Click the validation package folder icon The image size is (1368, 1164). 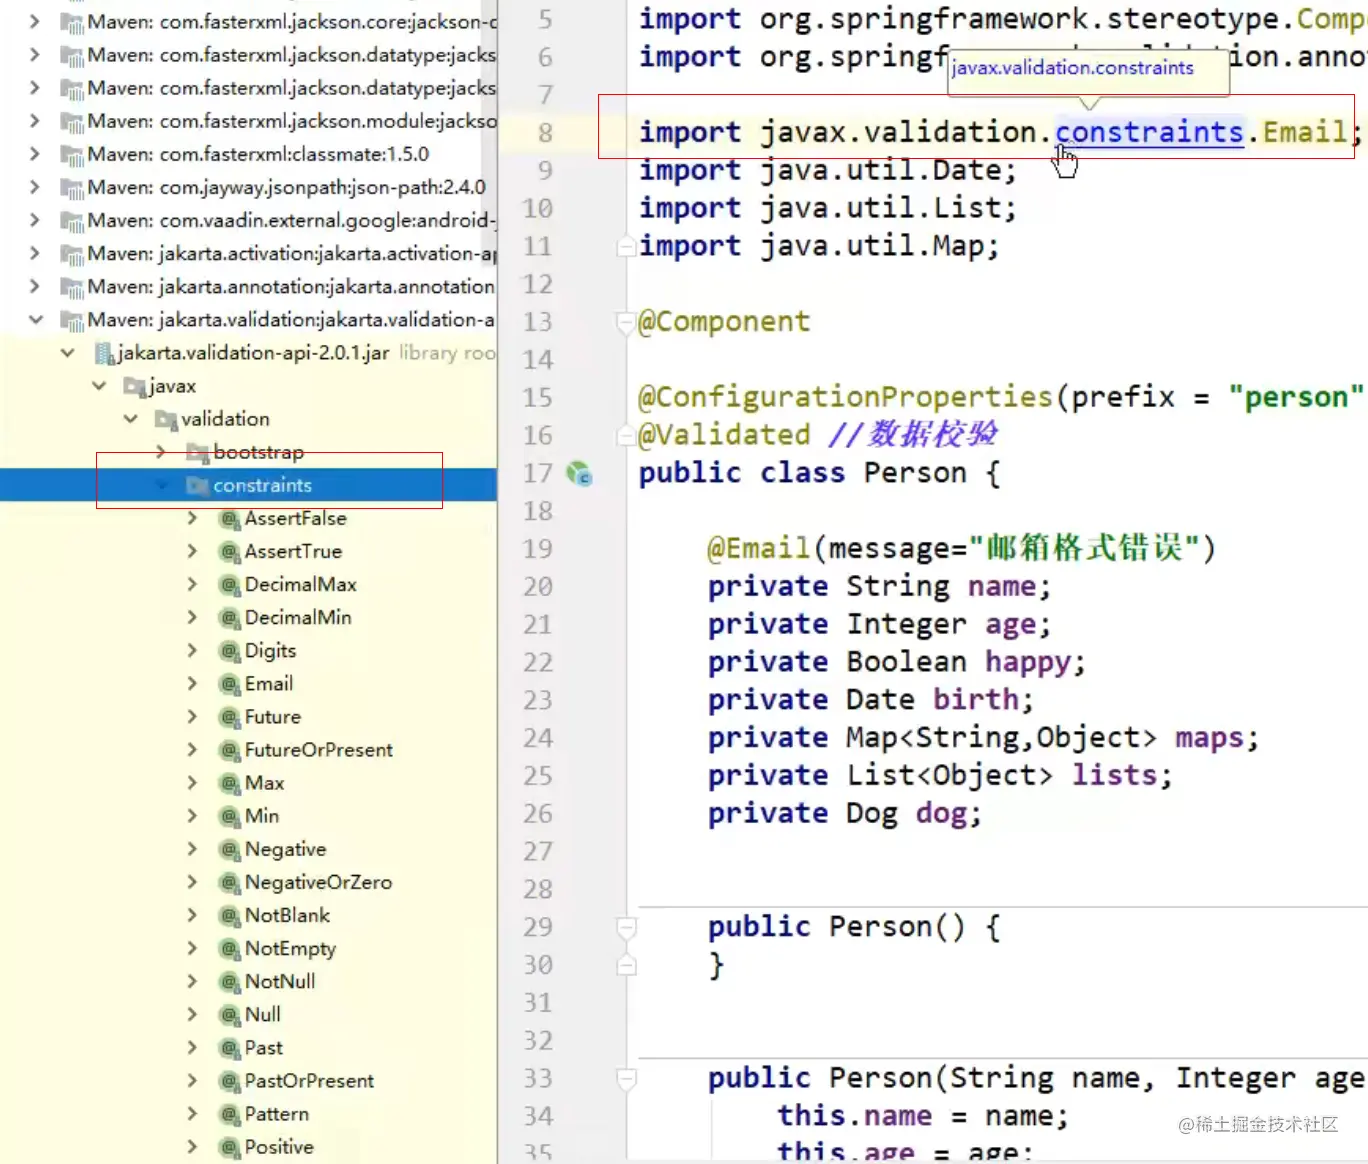pyautogui.click(x=166, y=419)
